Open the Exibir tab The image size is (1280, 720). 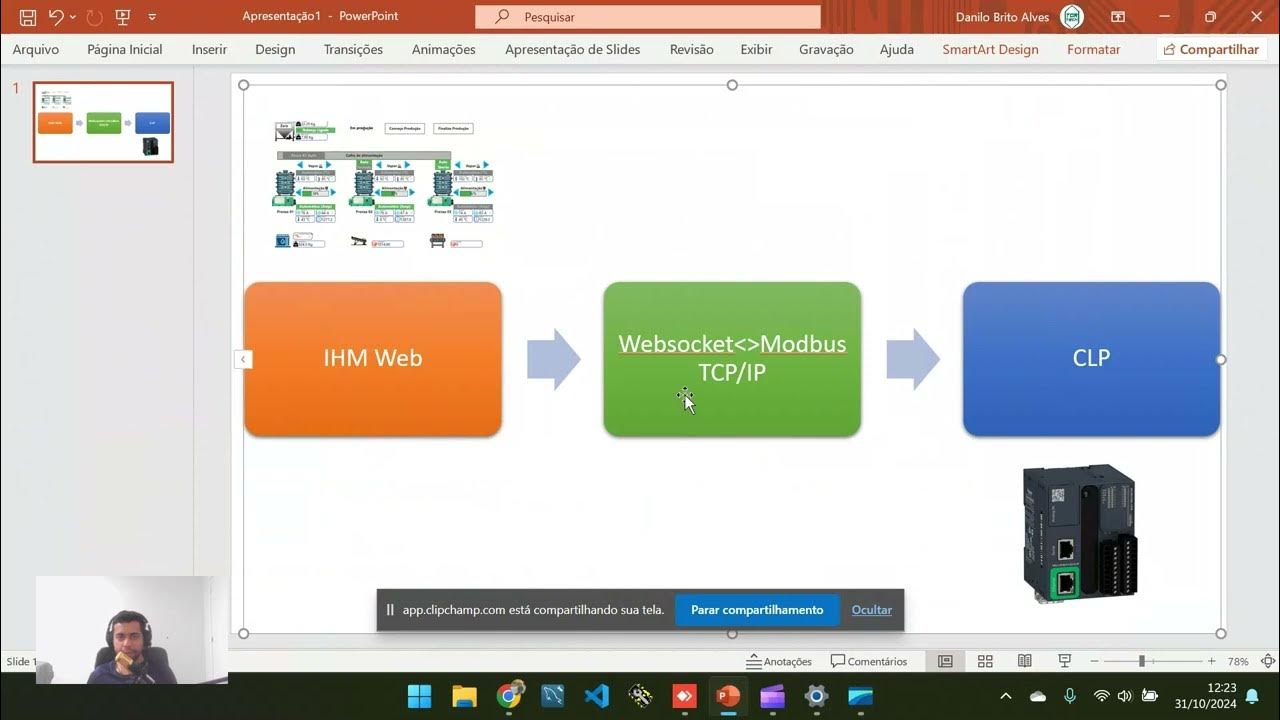point(756,49)
